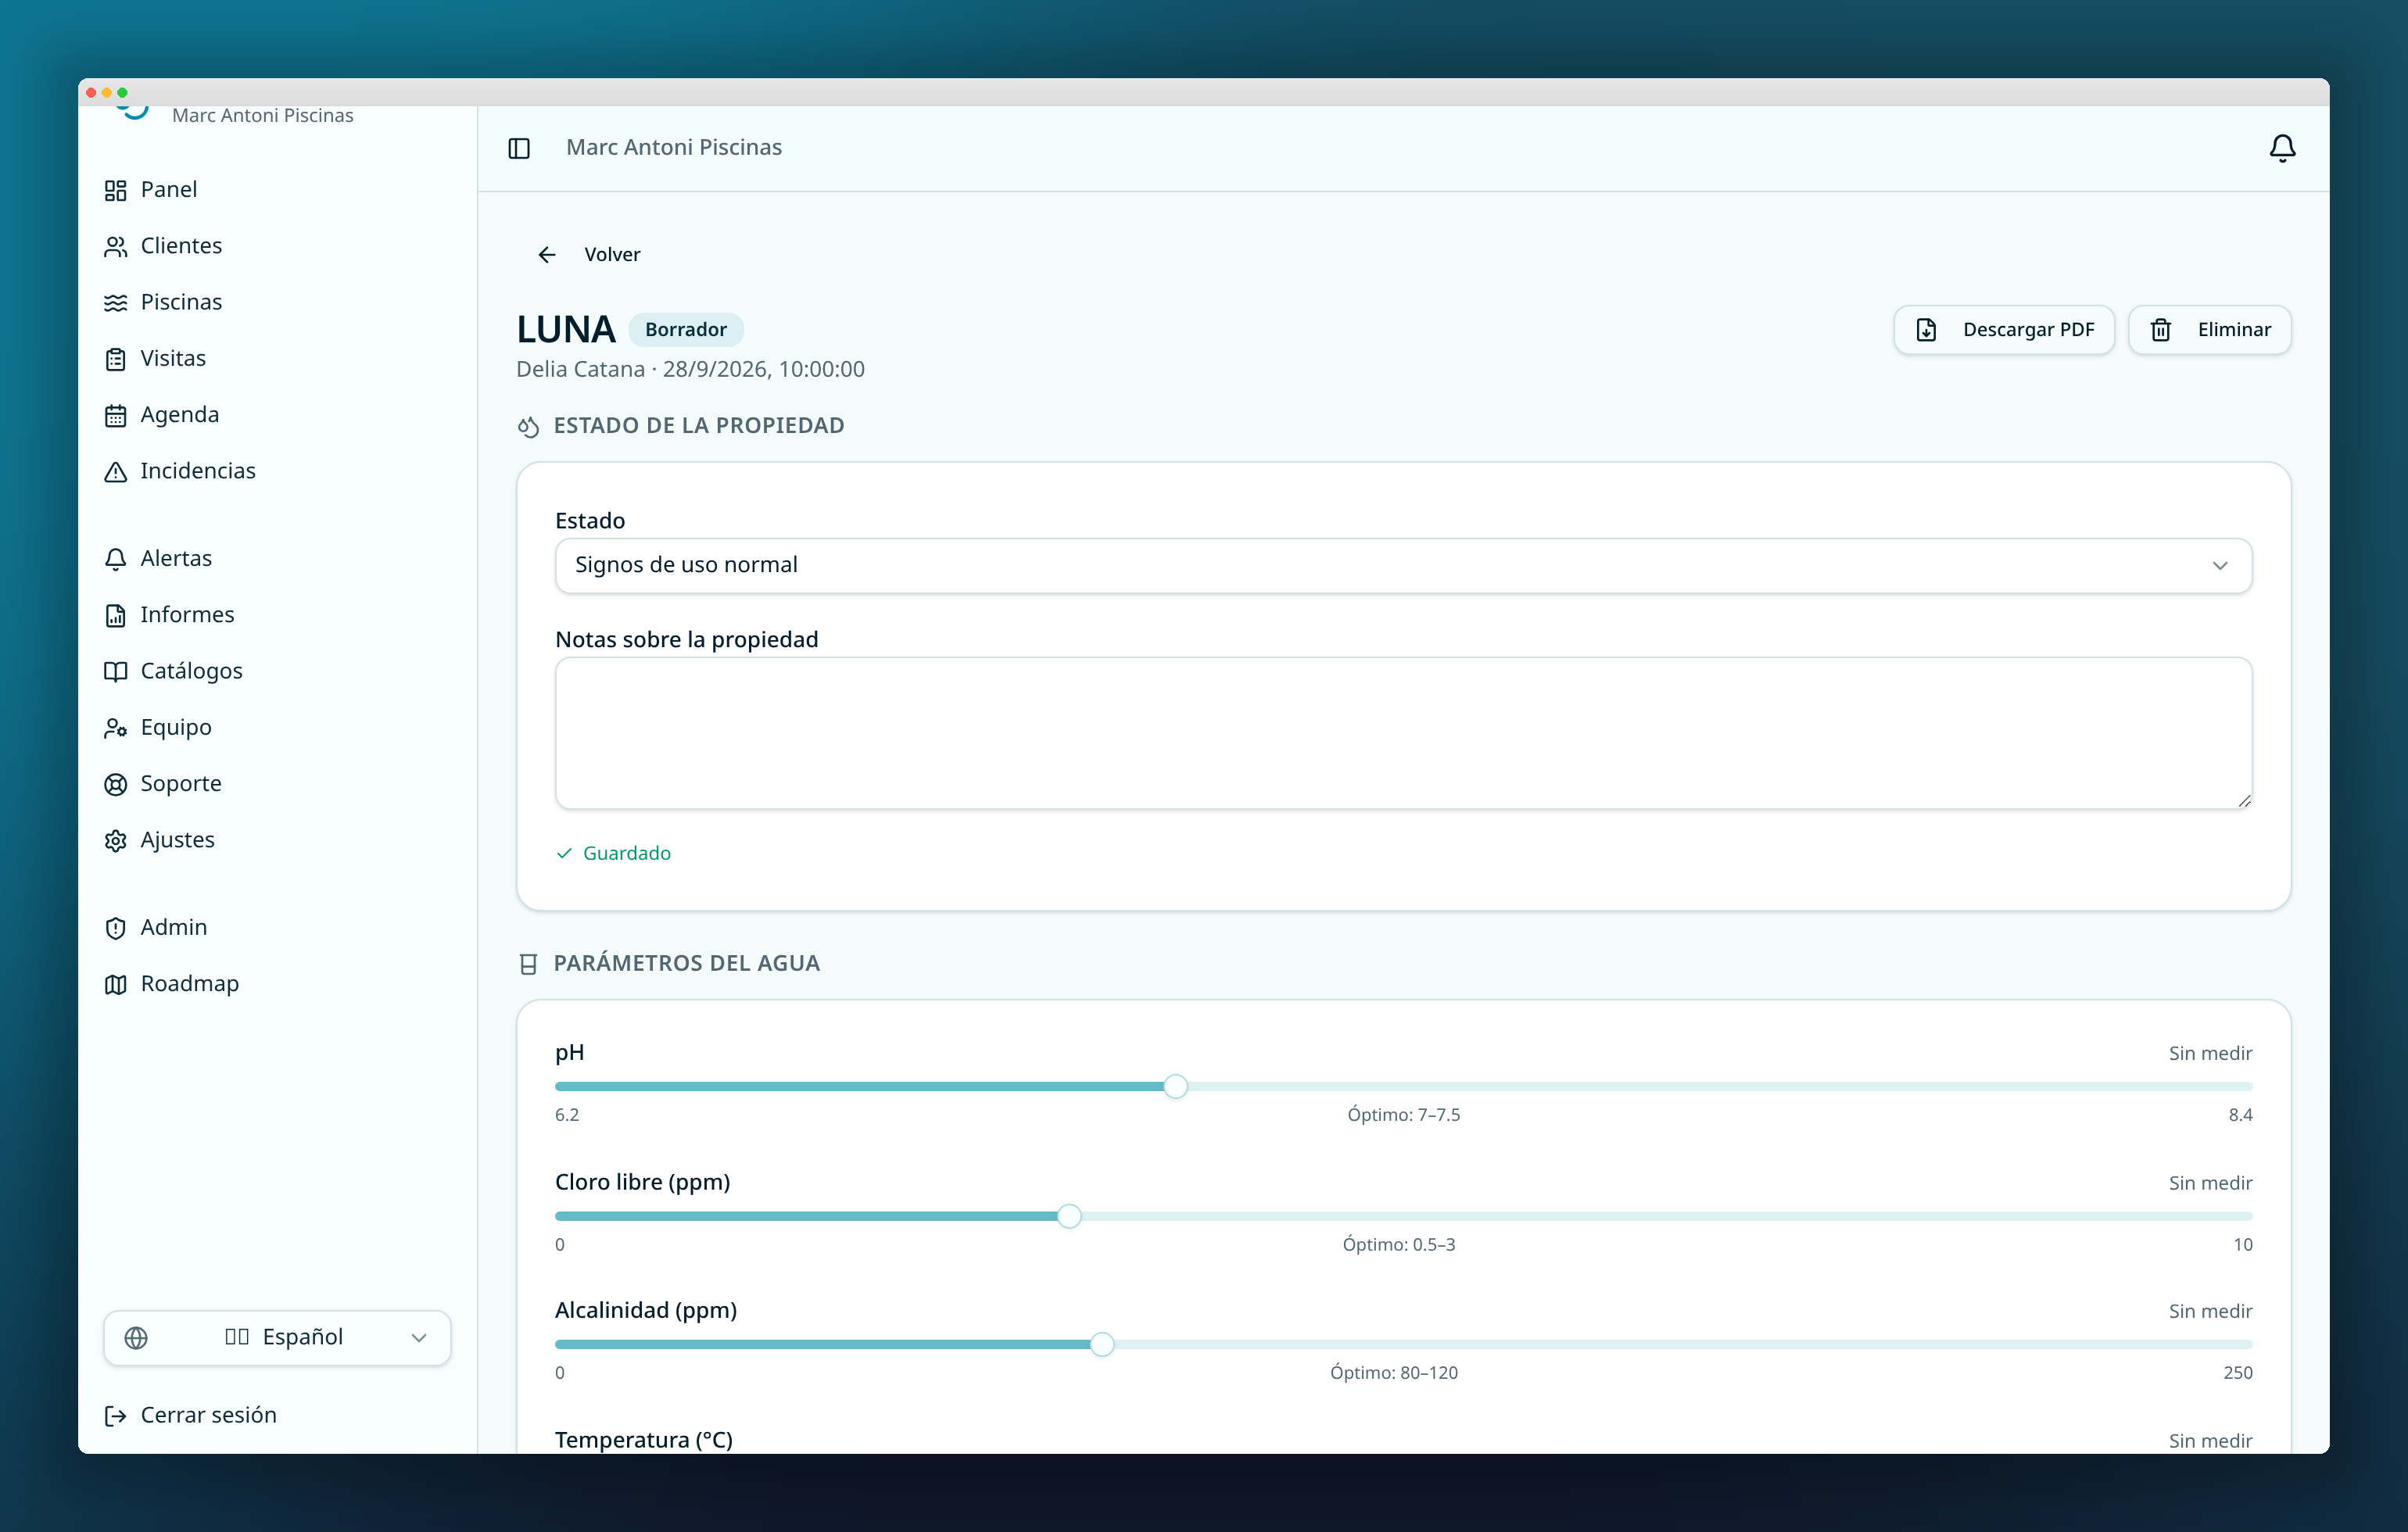Click the Panel dashboard icon

pos(116,190)
